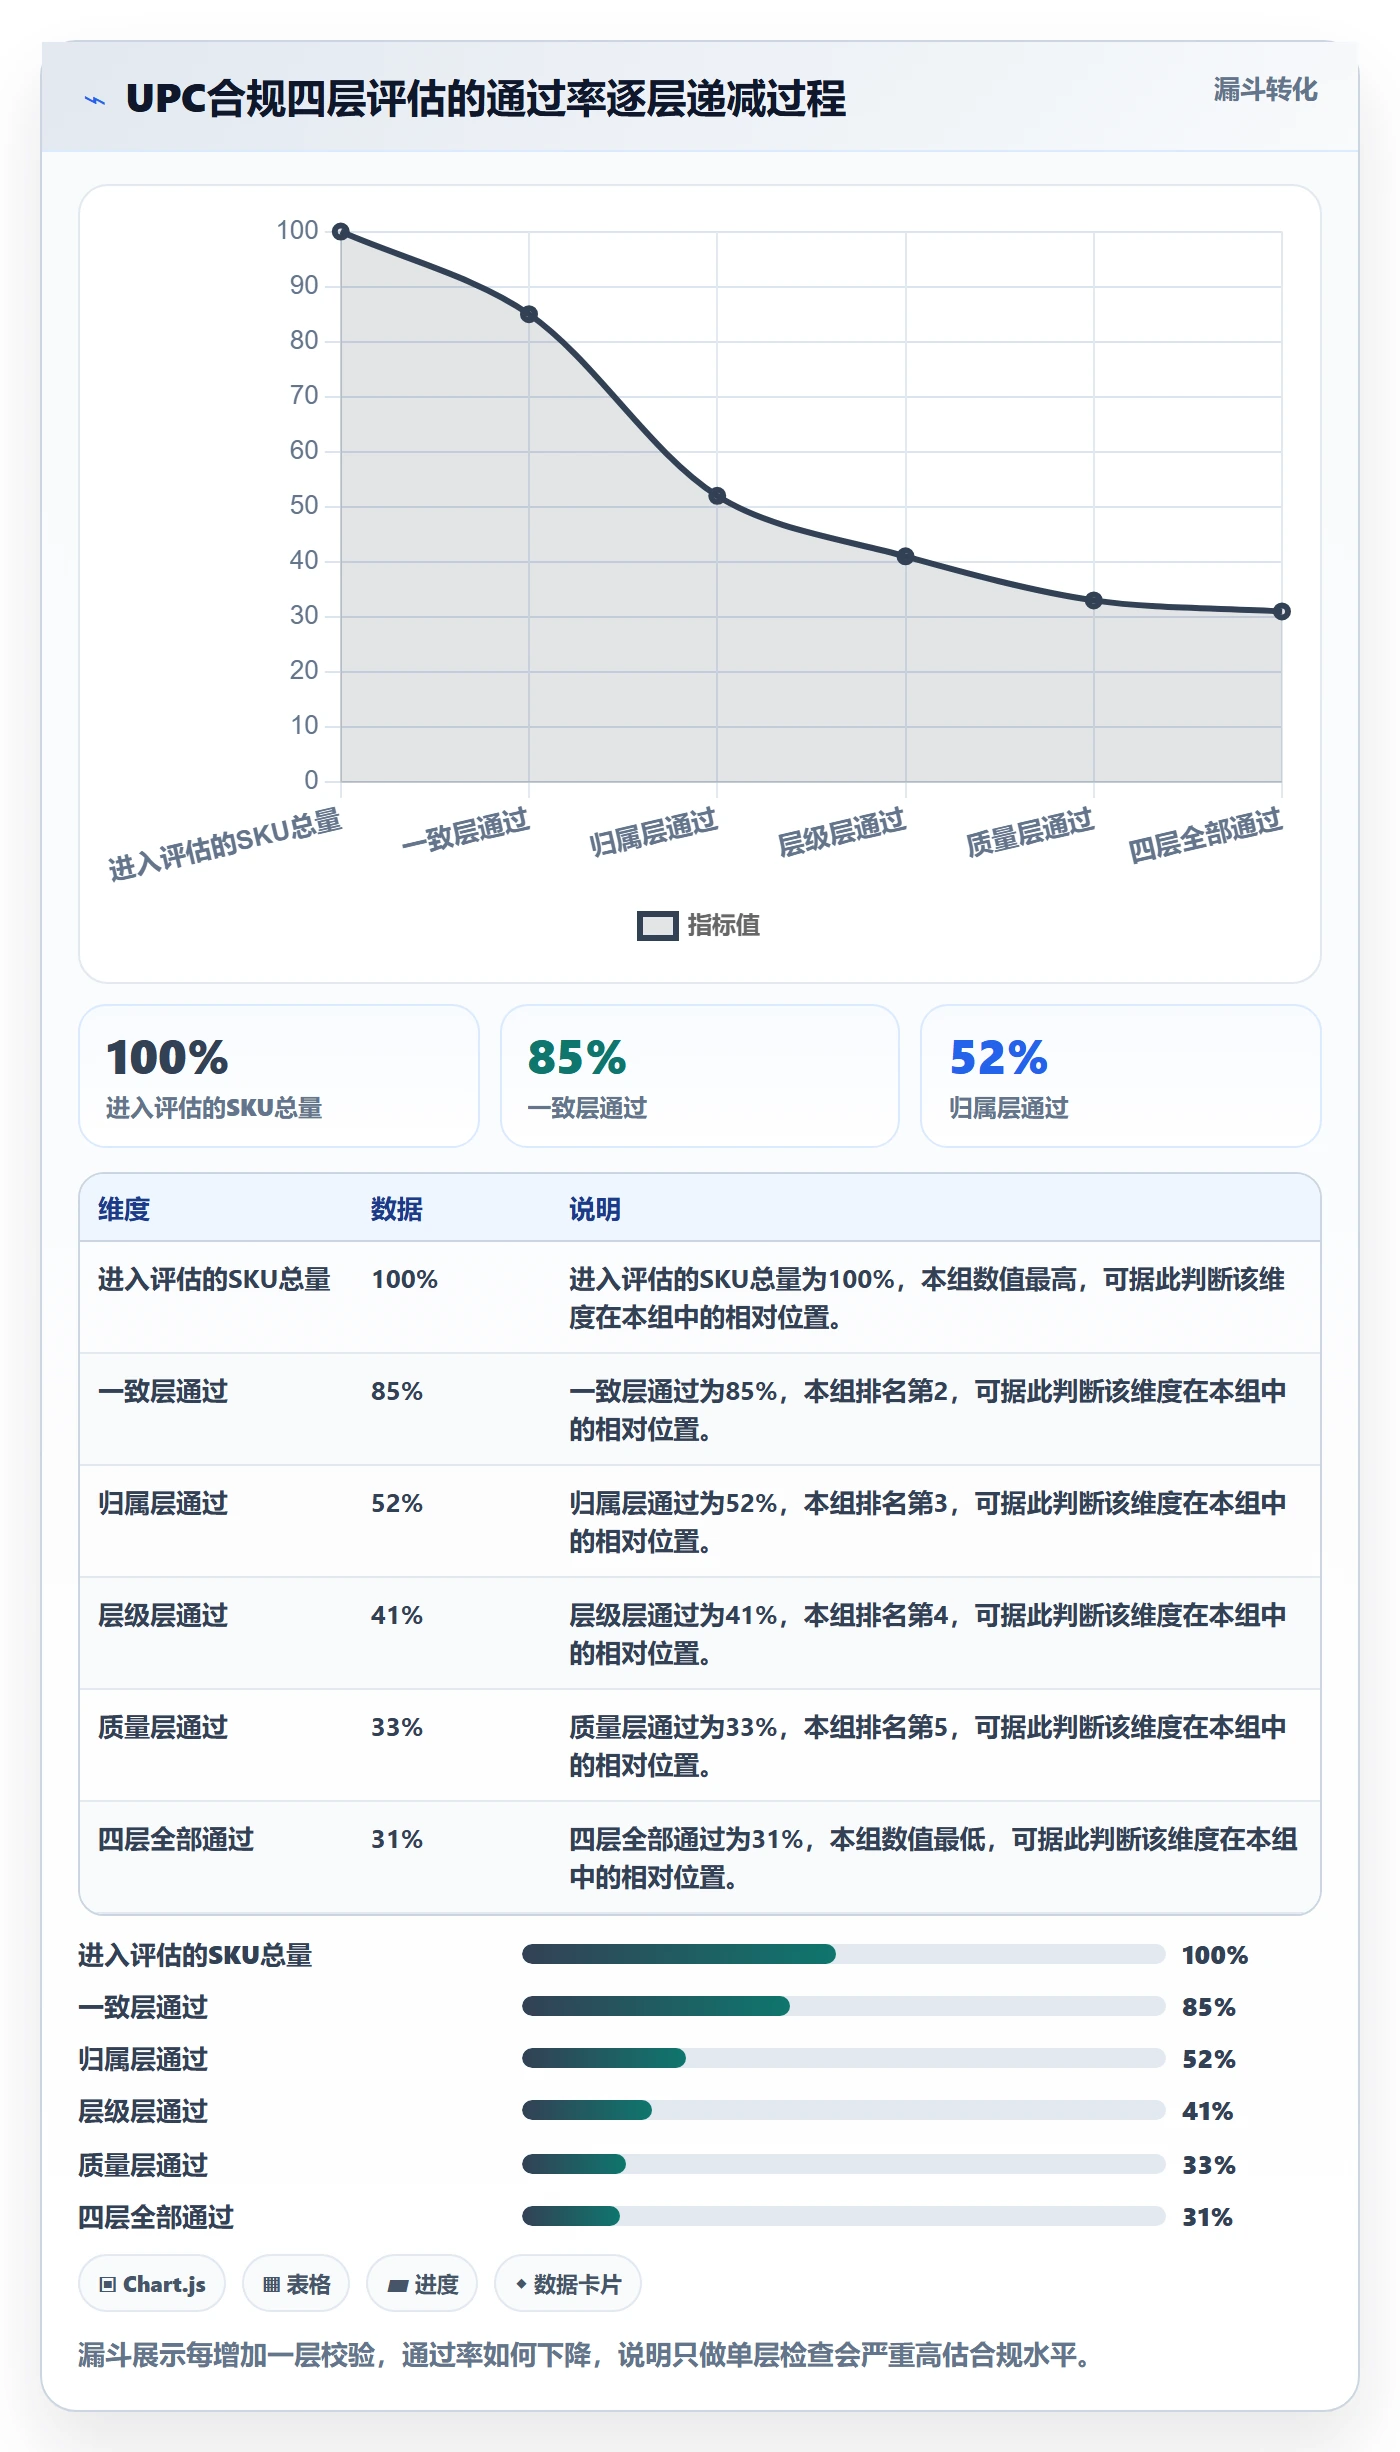Click the 33% value in the table
This screenshot has width=1400, height=2452.
click(x=397, y=1727)
